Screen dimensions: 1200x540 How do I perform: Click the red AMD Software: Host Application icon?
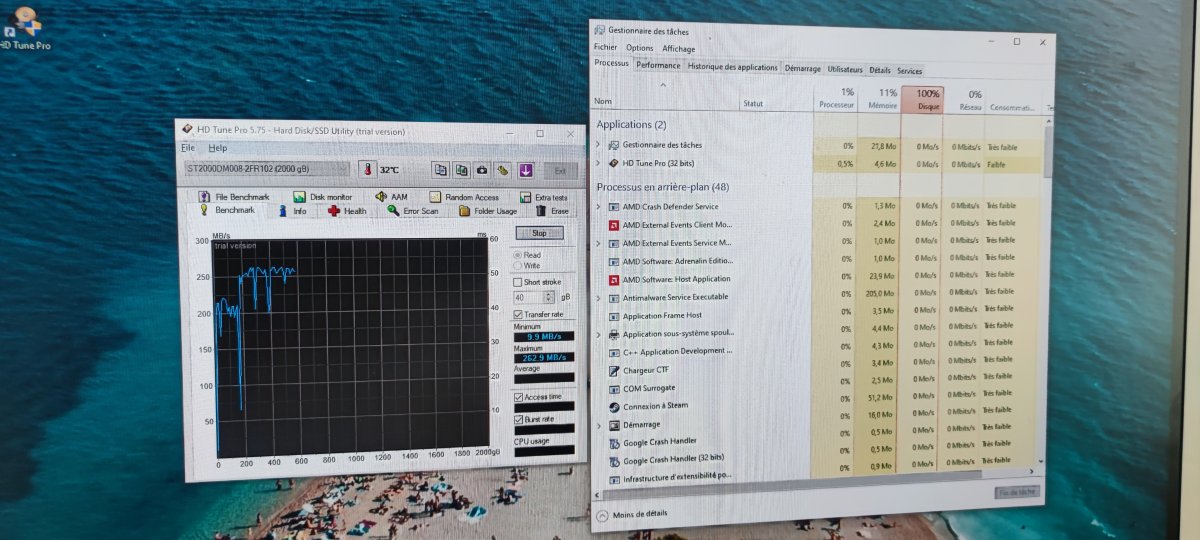(614, 279)
